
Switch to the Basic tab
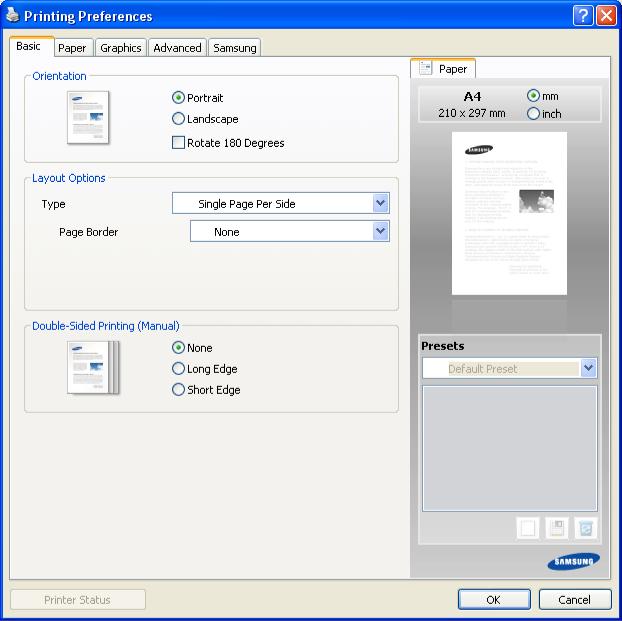31,46
